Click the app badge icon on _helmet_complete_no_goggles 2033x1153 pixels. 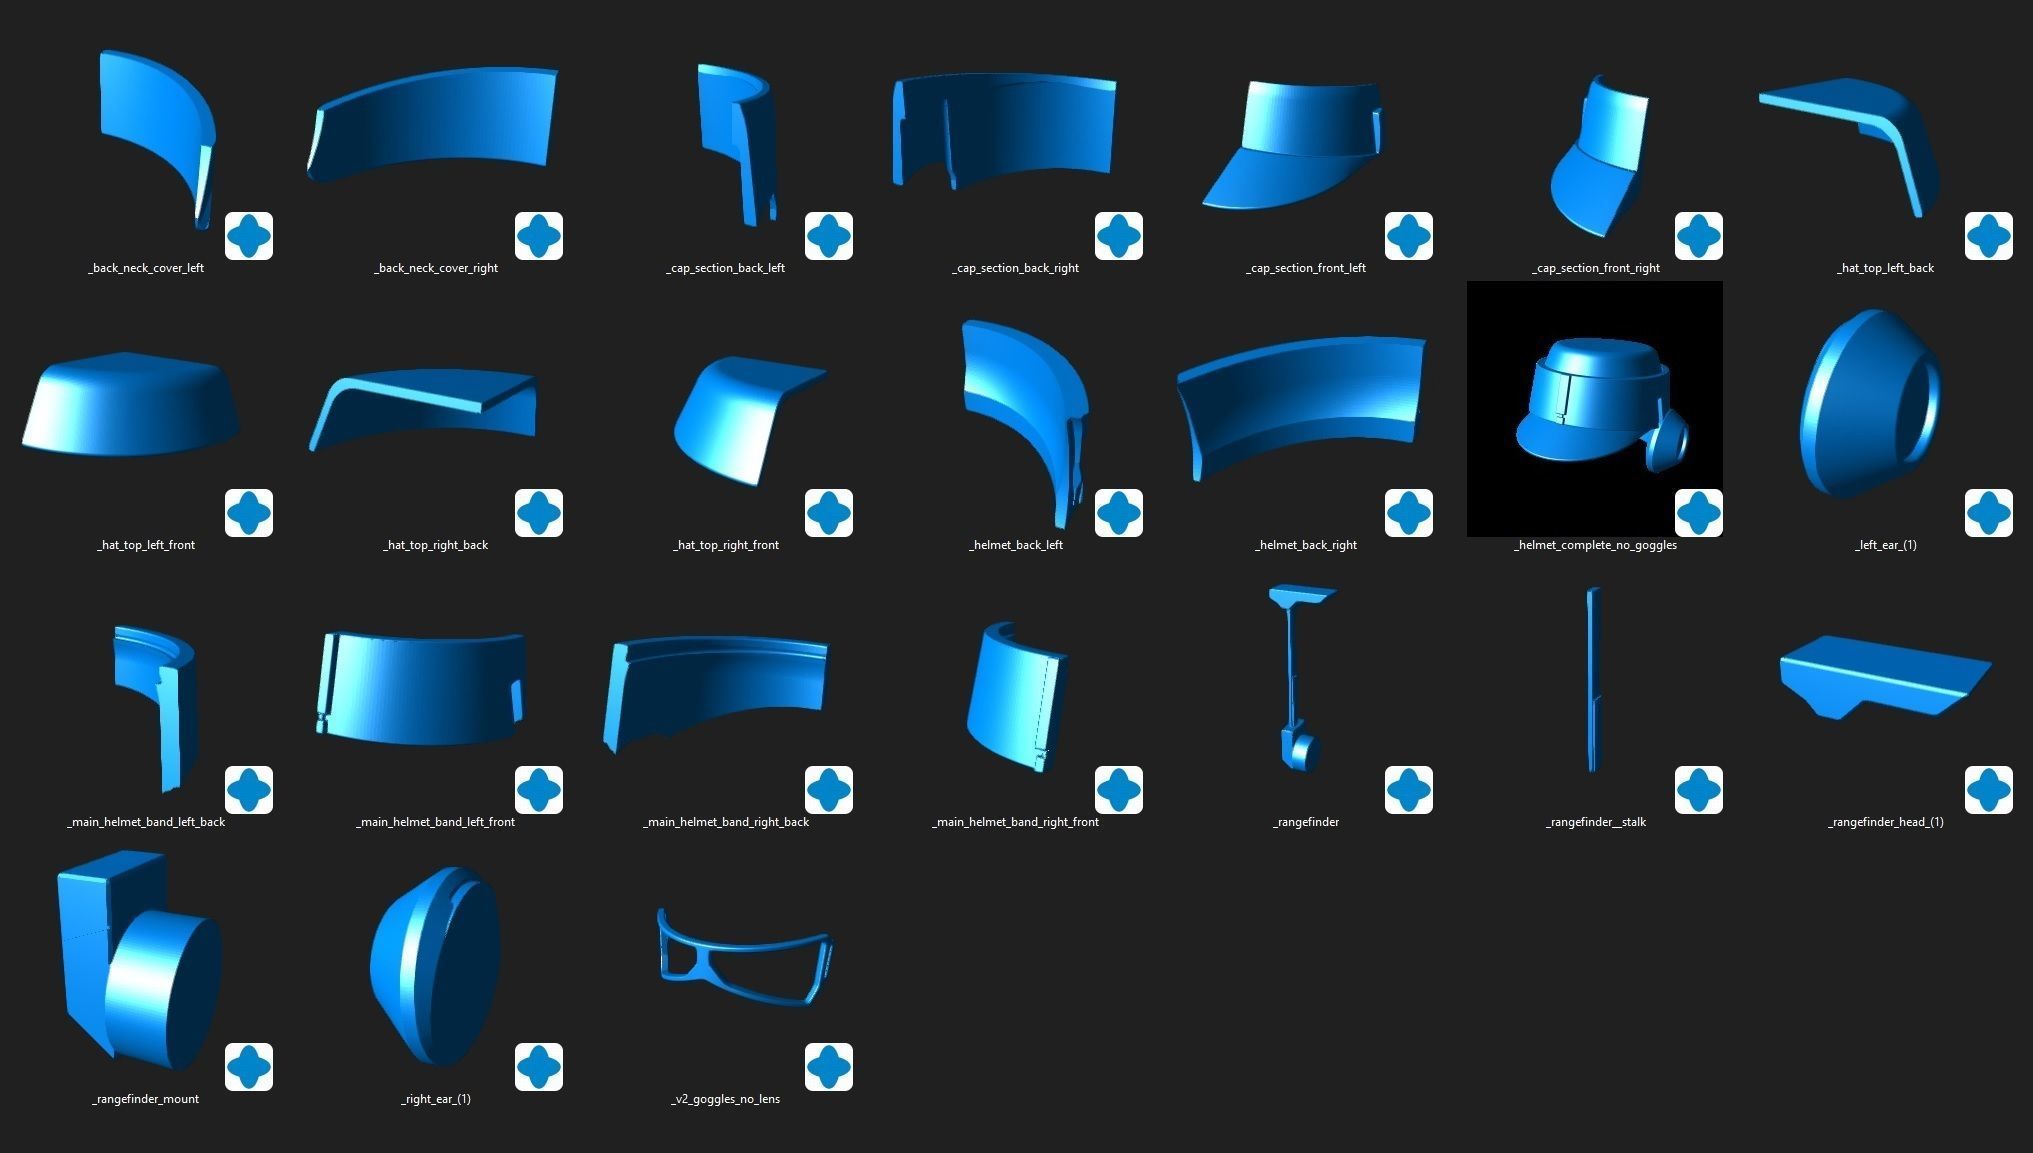click(x=1699, y=513)
